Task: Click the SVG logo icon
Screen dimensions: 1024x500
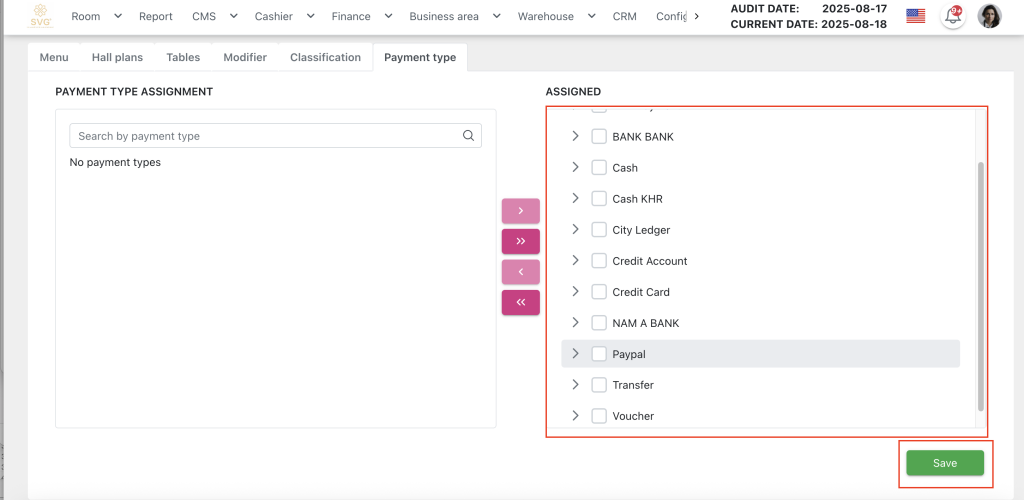Action: pos(41,16)
